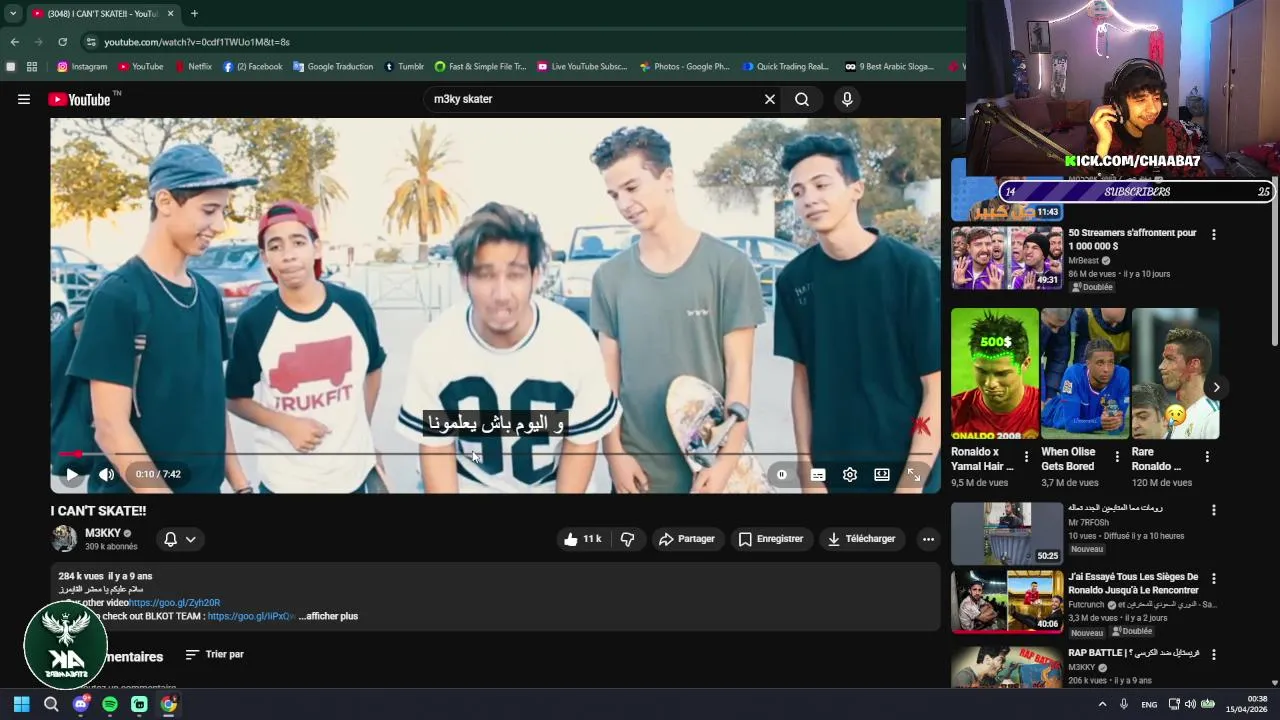Viewport: 1280px width, 720px height.
Task: Open the player settings gear
Action: [850, 475]
